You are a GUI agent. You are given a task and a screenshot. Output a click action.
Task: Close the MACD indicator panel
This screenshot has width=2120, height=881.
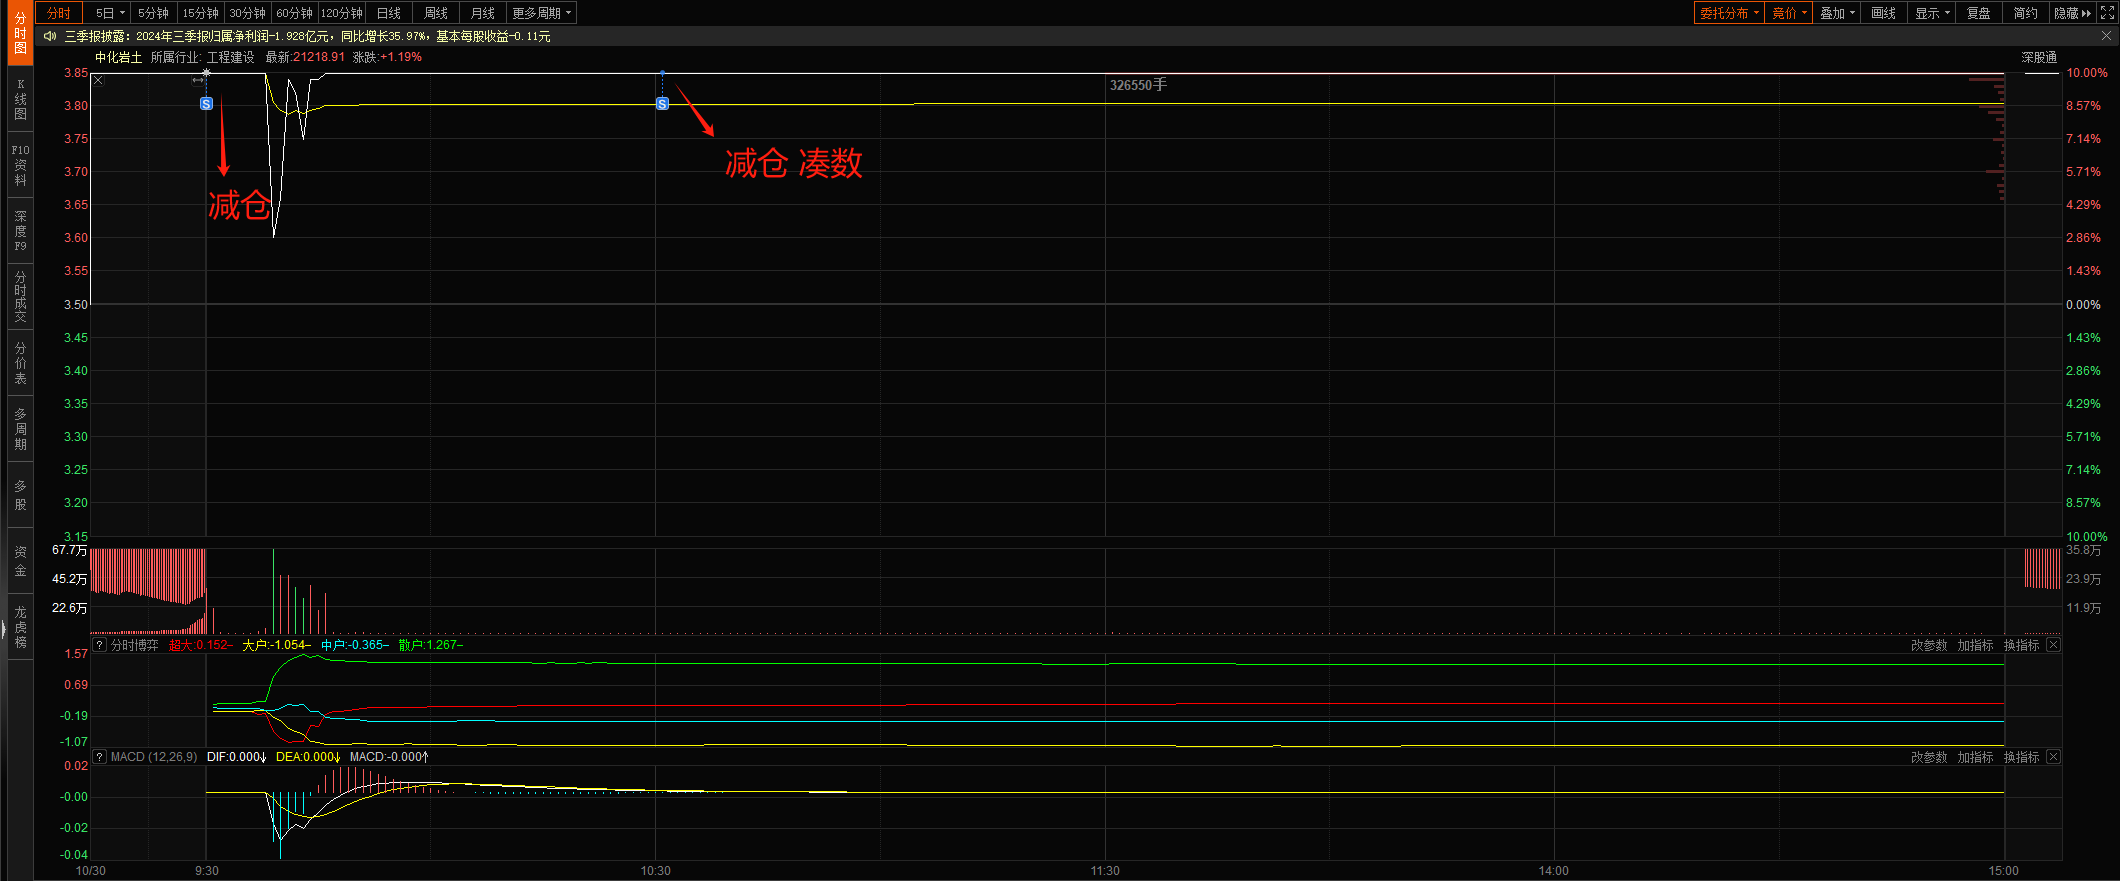pos(2053,757)
